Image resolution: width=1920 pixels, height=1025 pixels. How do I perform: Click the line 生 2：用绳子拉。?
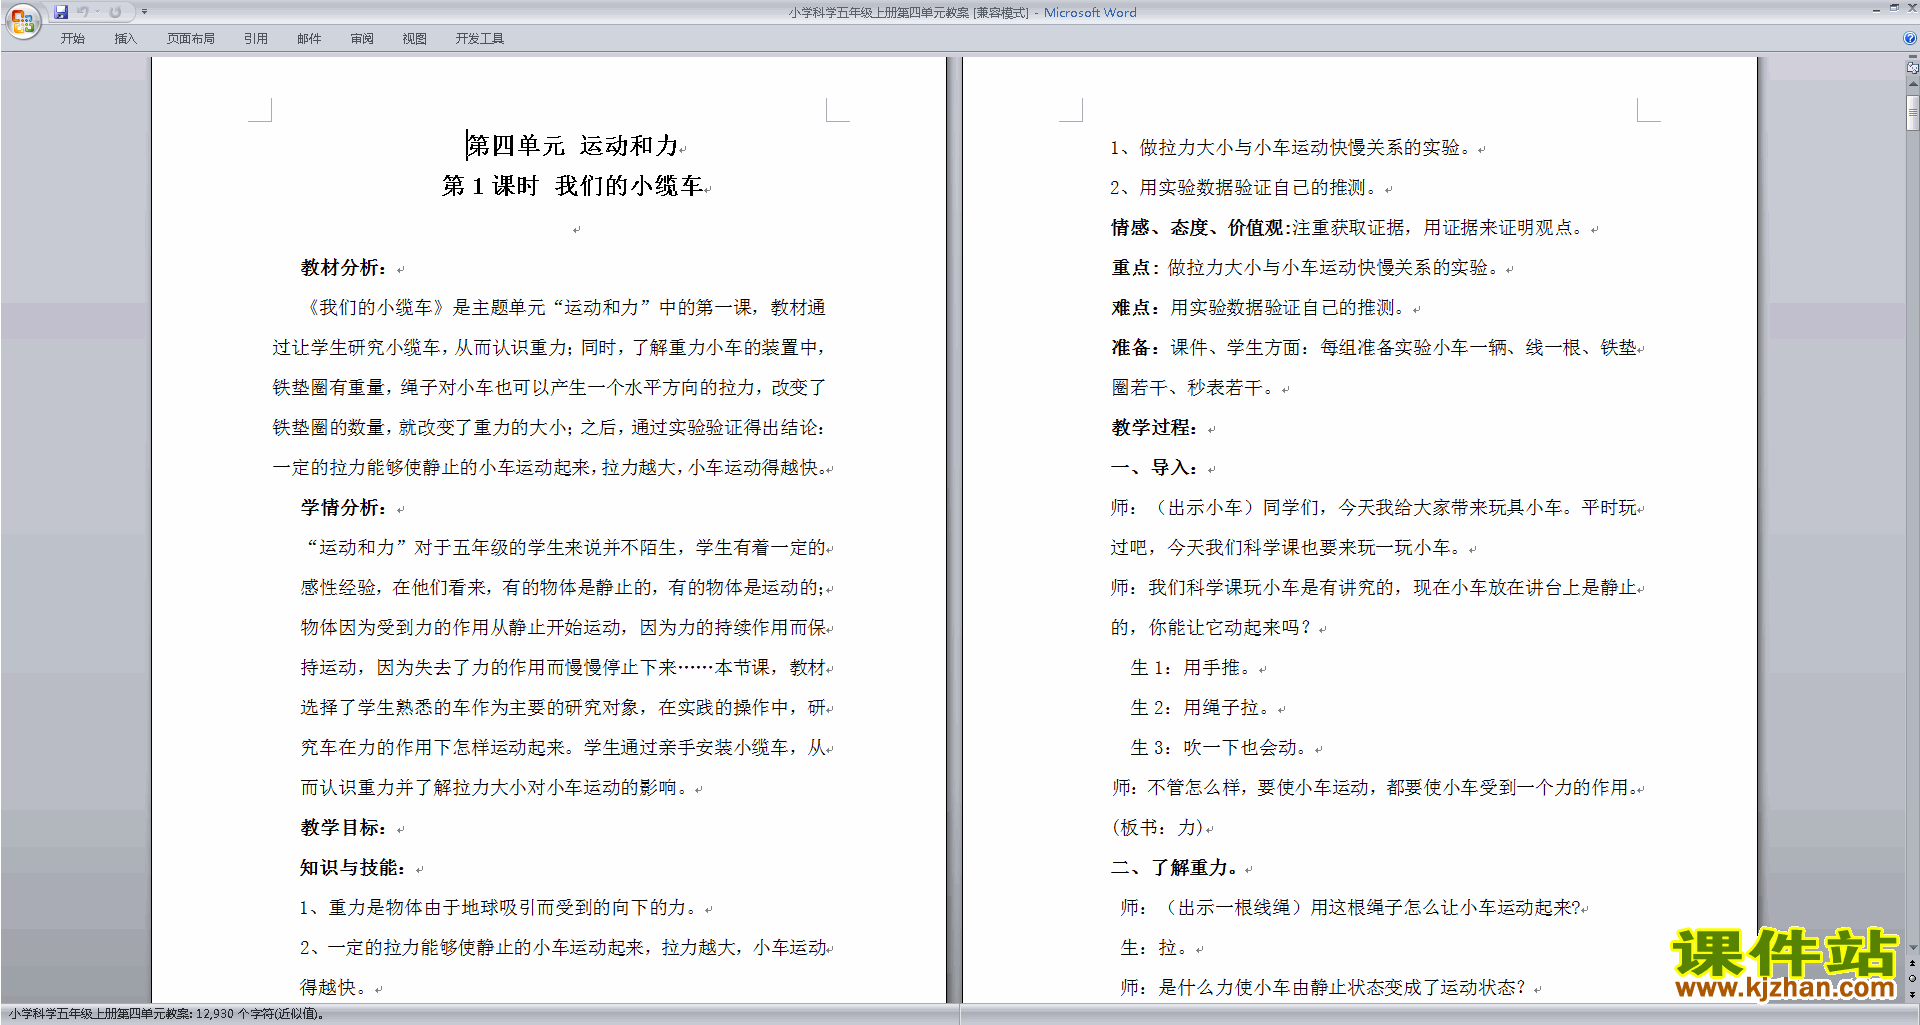point(1201,708)
